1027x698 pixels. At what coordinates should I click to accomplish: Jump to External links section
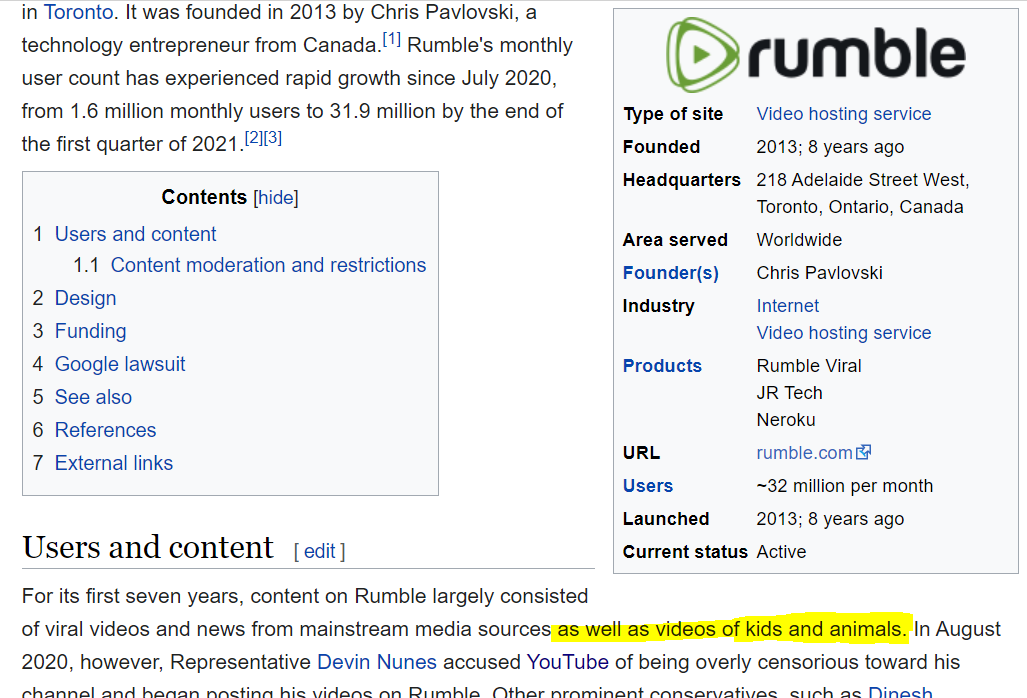point(114,463)
